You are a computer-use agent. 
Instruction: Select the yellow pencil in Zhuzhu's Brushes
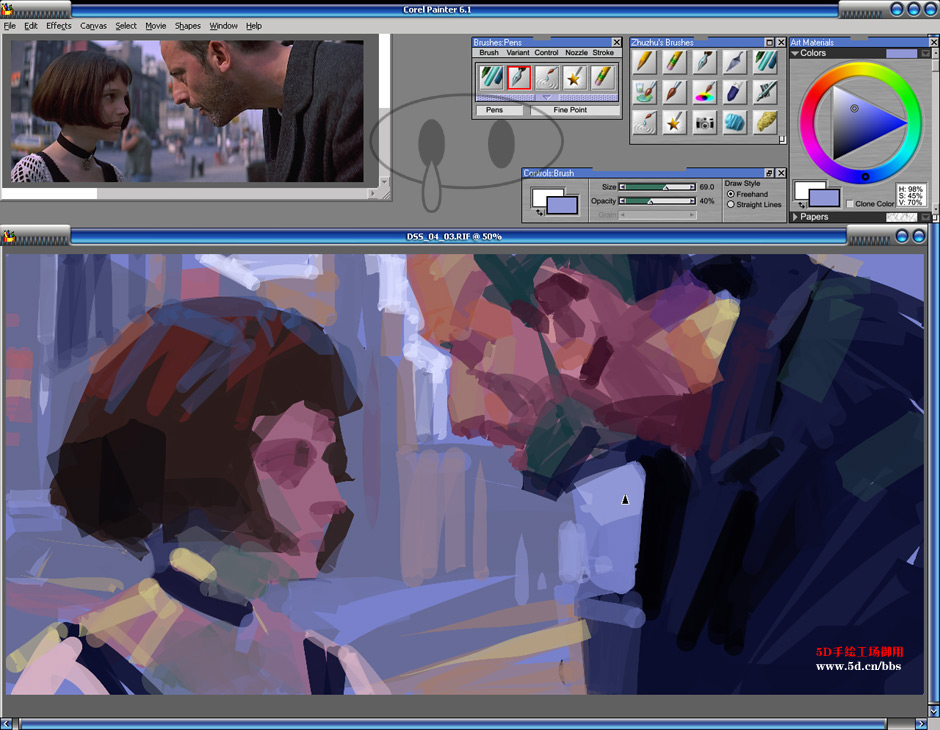pos(644,62)
